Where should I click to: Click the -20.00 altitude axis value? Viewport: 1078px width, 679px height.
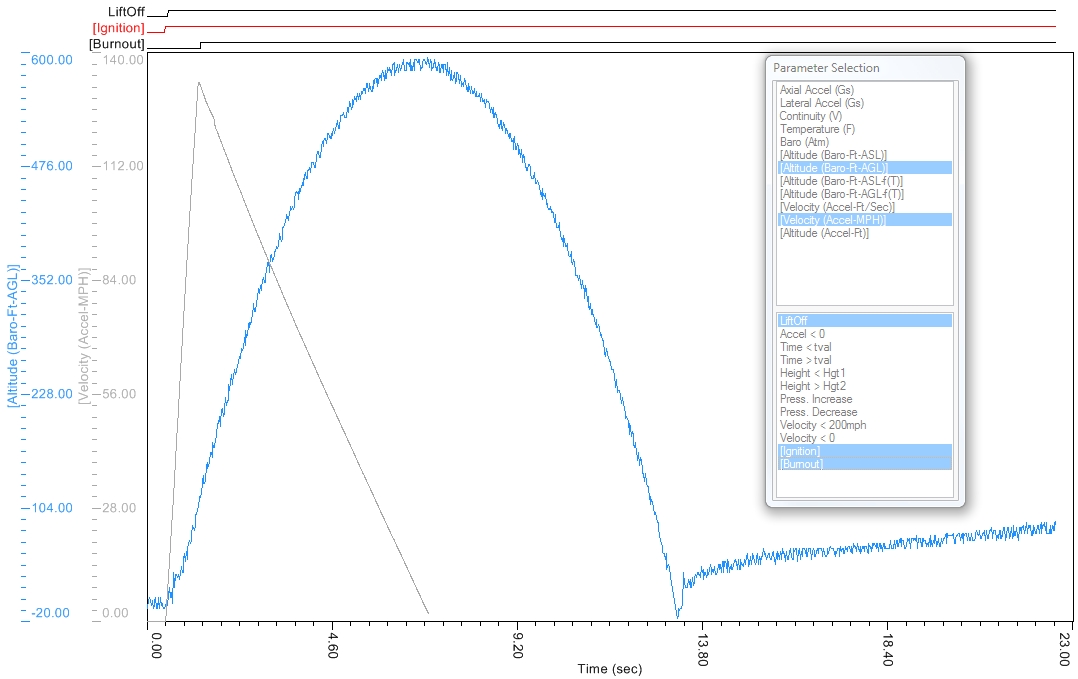coord(51,613)
